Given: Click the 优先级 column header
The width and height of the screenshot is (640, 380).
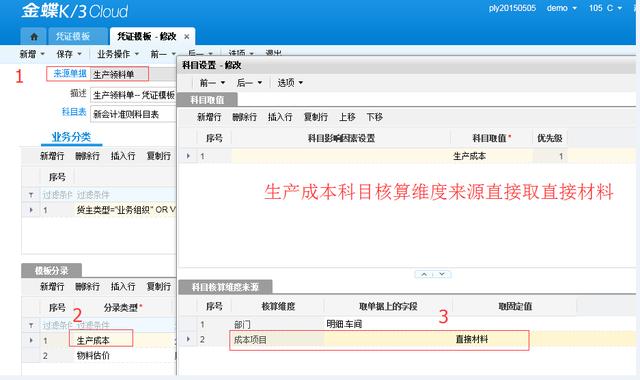Looking at the screenshot, I should click(550, 138).
